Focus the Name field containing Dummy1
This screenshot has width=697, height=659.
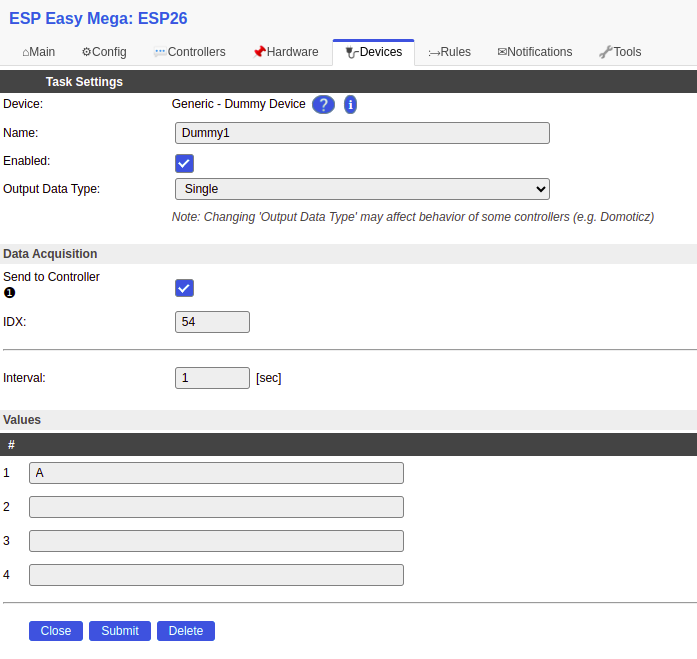tap(362, 133)
